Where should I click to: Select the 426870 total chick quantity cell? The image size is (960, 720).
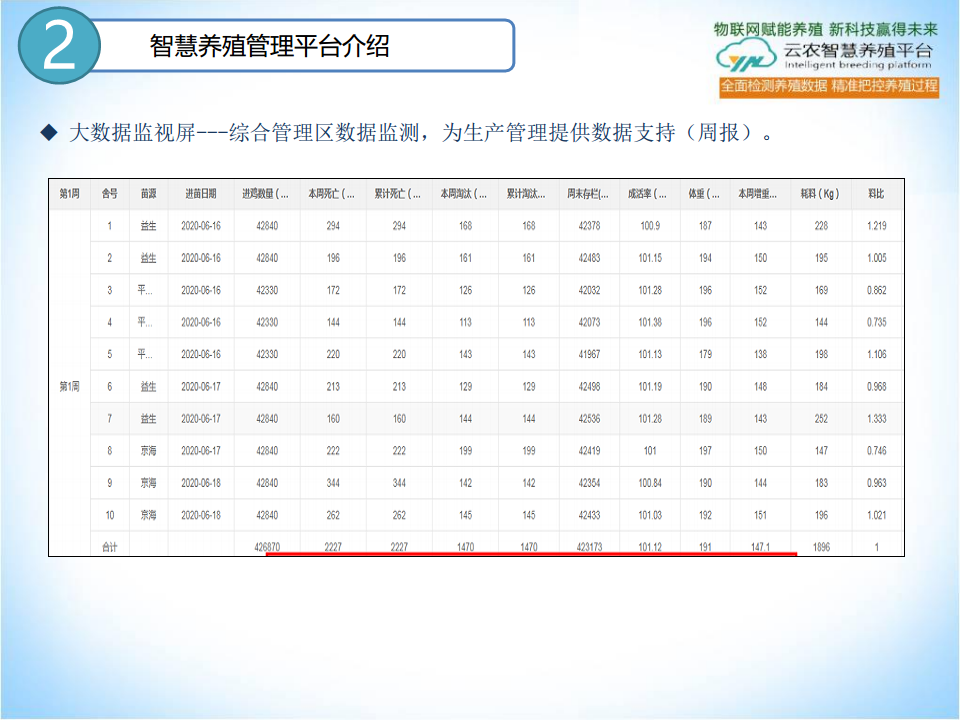pyautogui.click(x=267, y=547)
